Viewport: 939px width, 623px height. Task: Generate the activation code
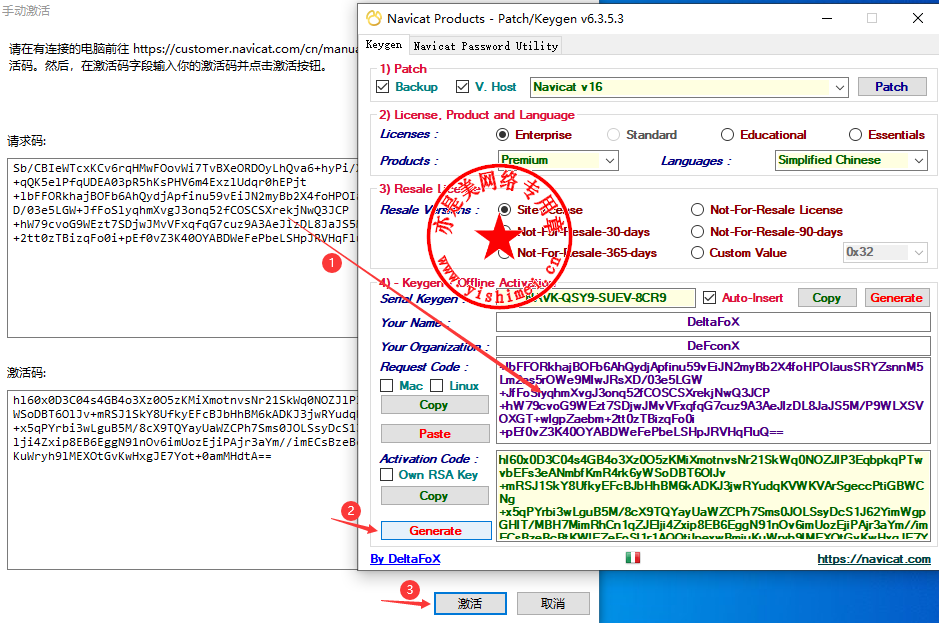[436, 531]
